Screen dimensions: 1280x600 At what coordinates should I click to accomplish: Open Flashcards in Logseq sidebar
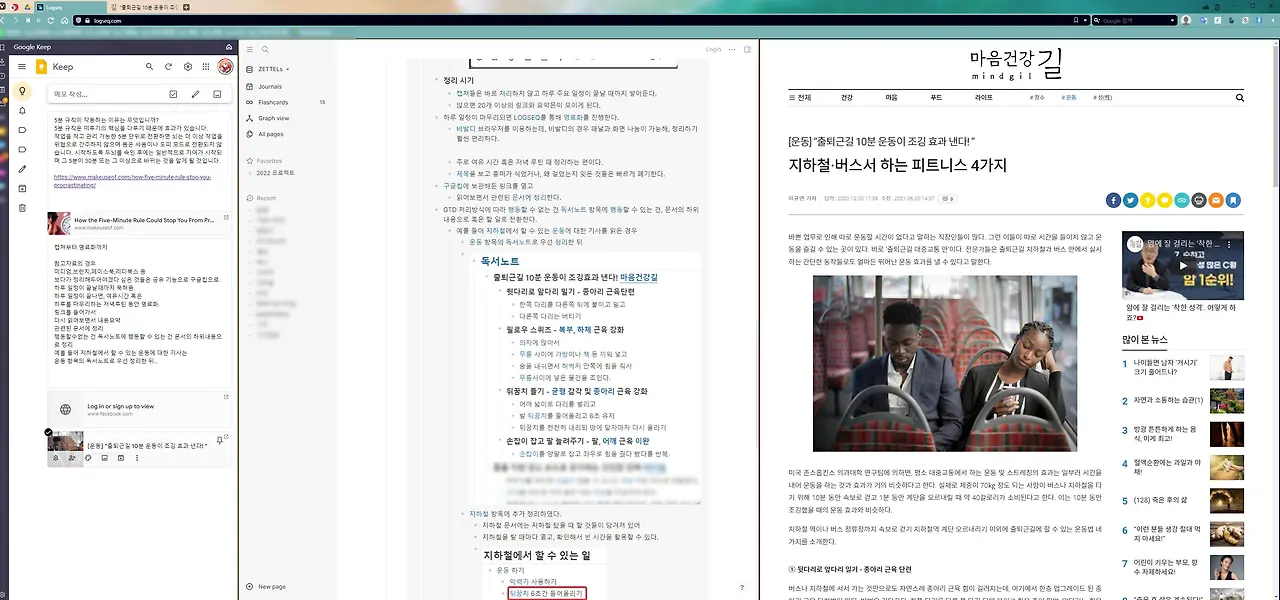[x=287, y=102]
